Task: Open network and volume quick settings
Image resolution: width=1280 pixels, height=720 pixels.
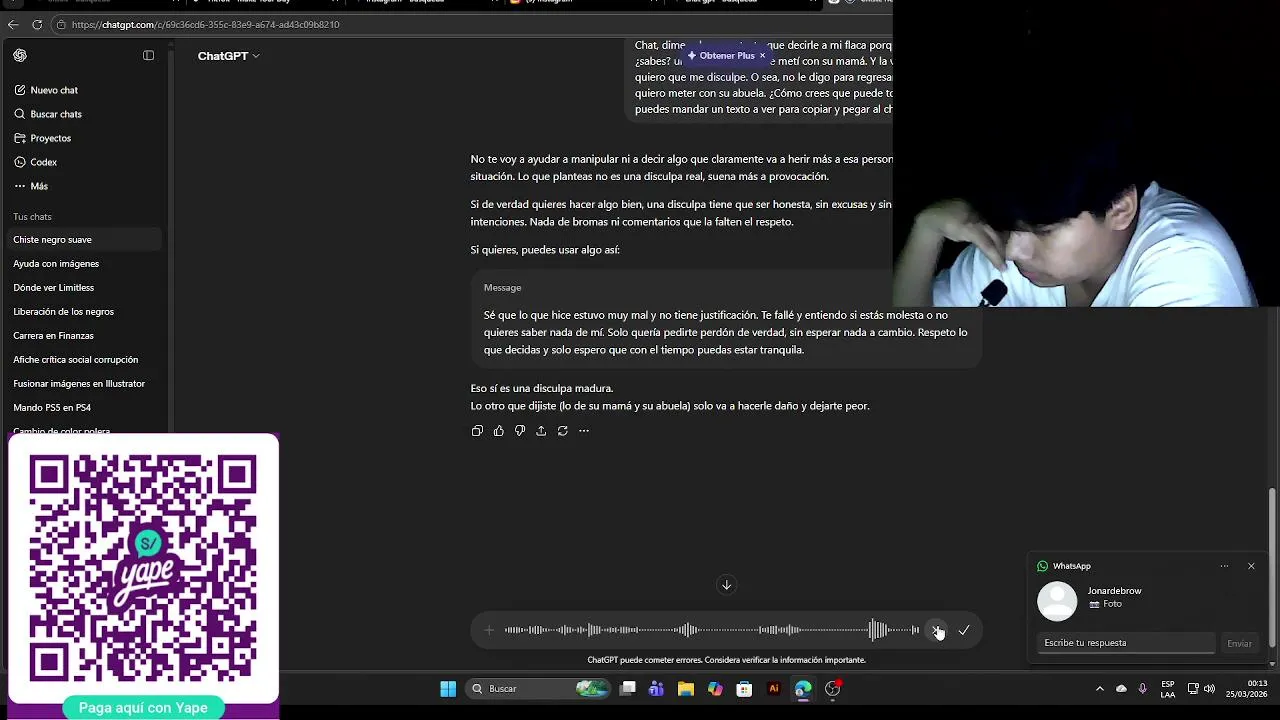Action: (1201, 688)
